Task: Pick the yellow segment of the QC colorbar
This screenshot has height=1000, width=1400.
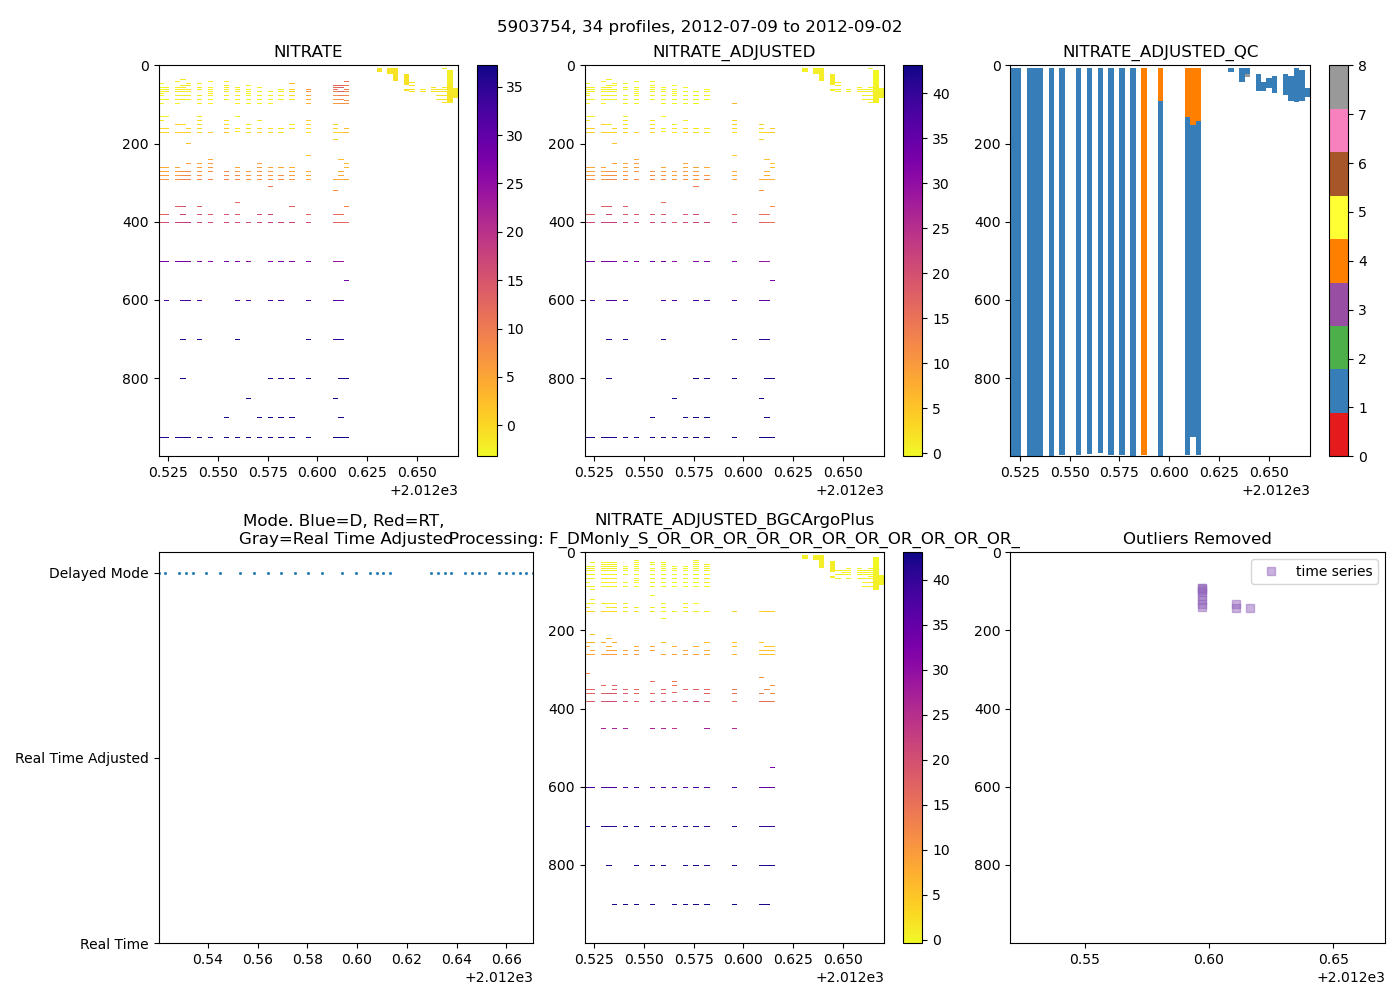Action: 1338,217
